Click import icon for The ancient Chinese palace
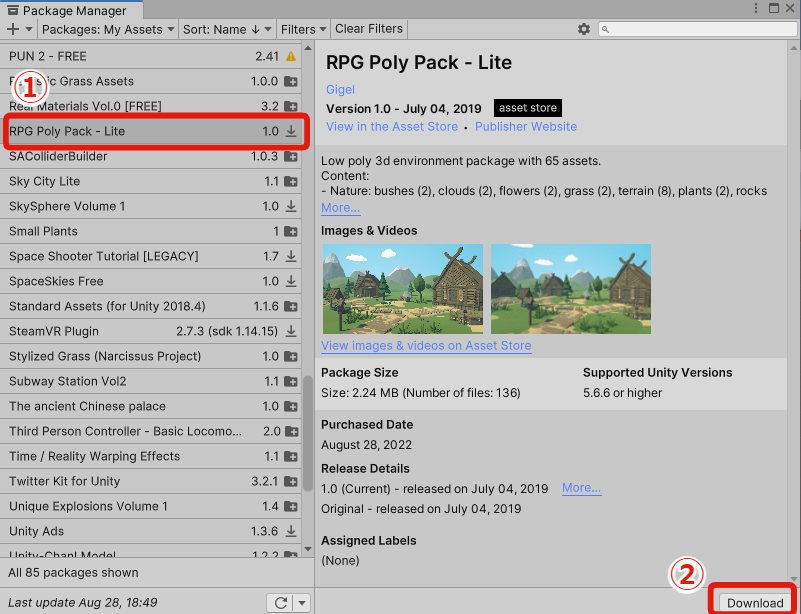801x614 pixels. coord(291,407)
